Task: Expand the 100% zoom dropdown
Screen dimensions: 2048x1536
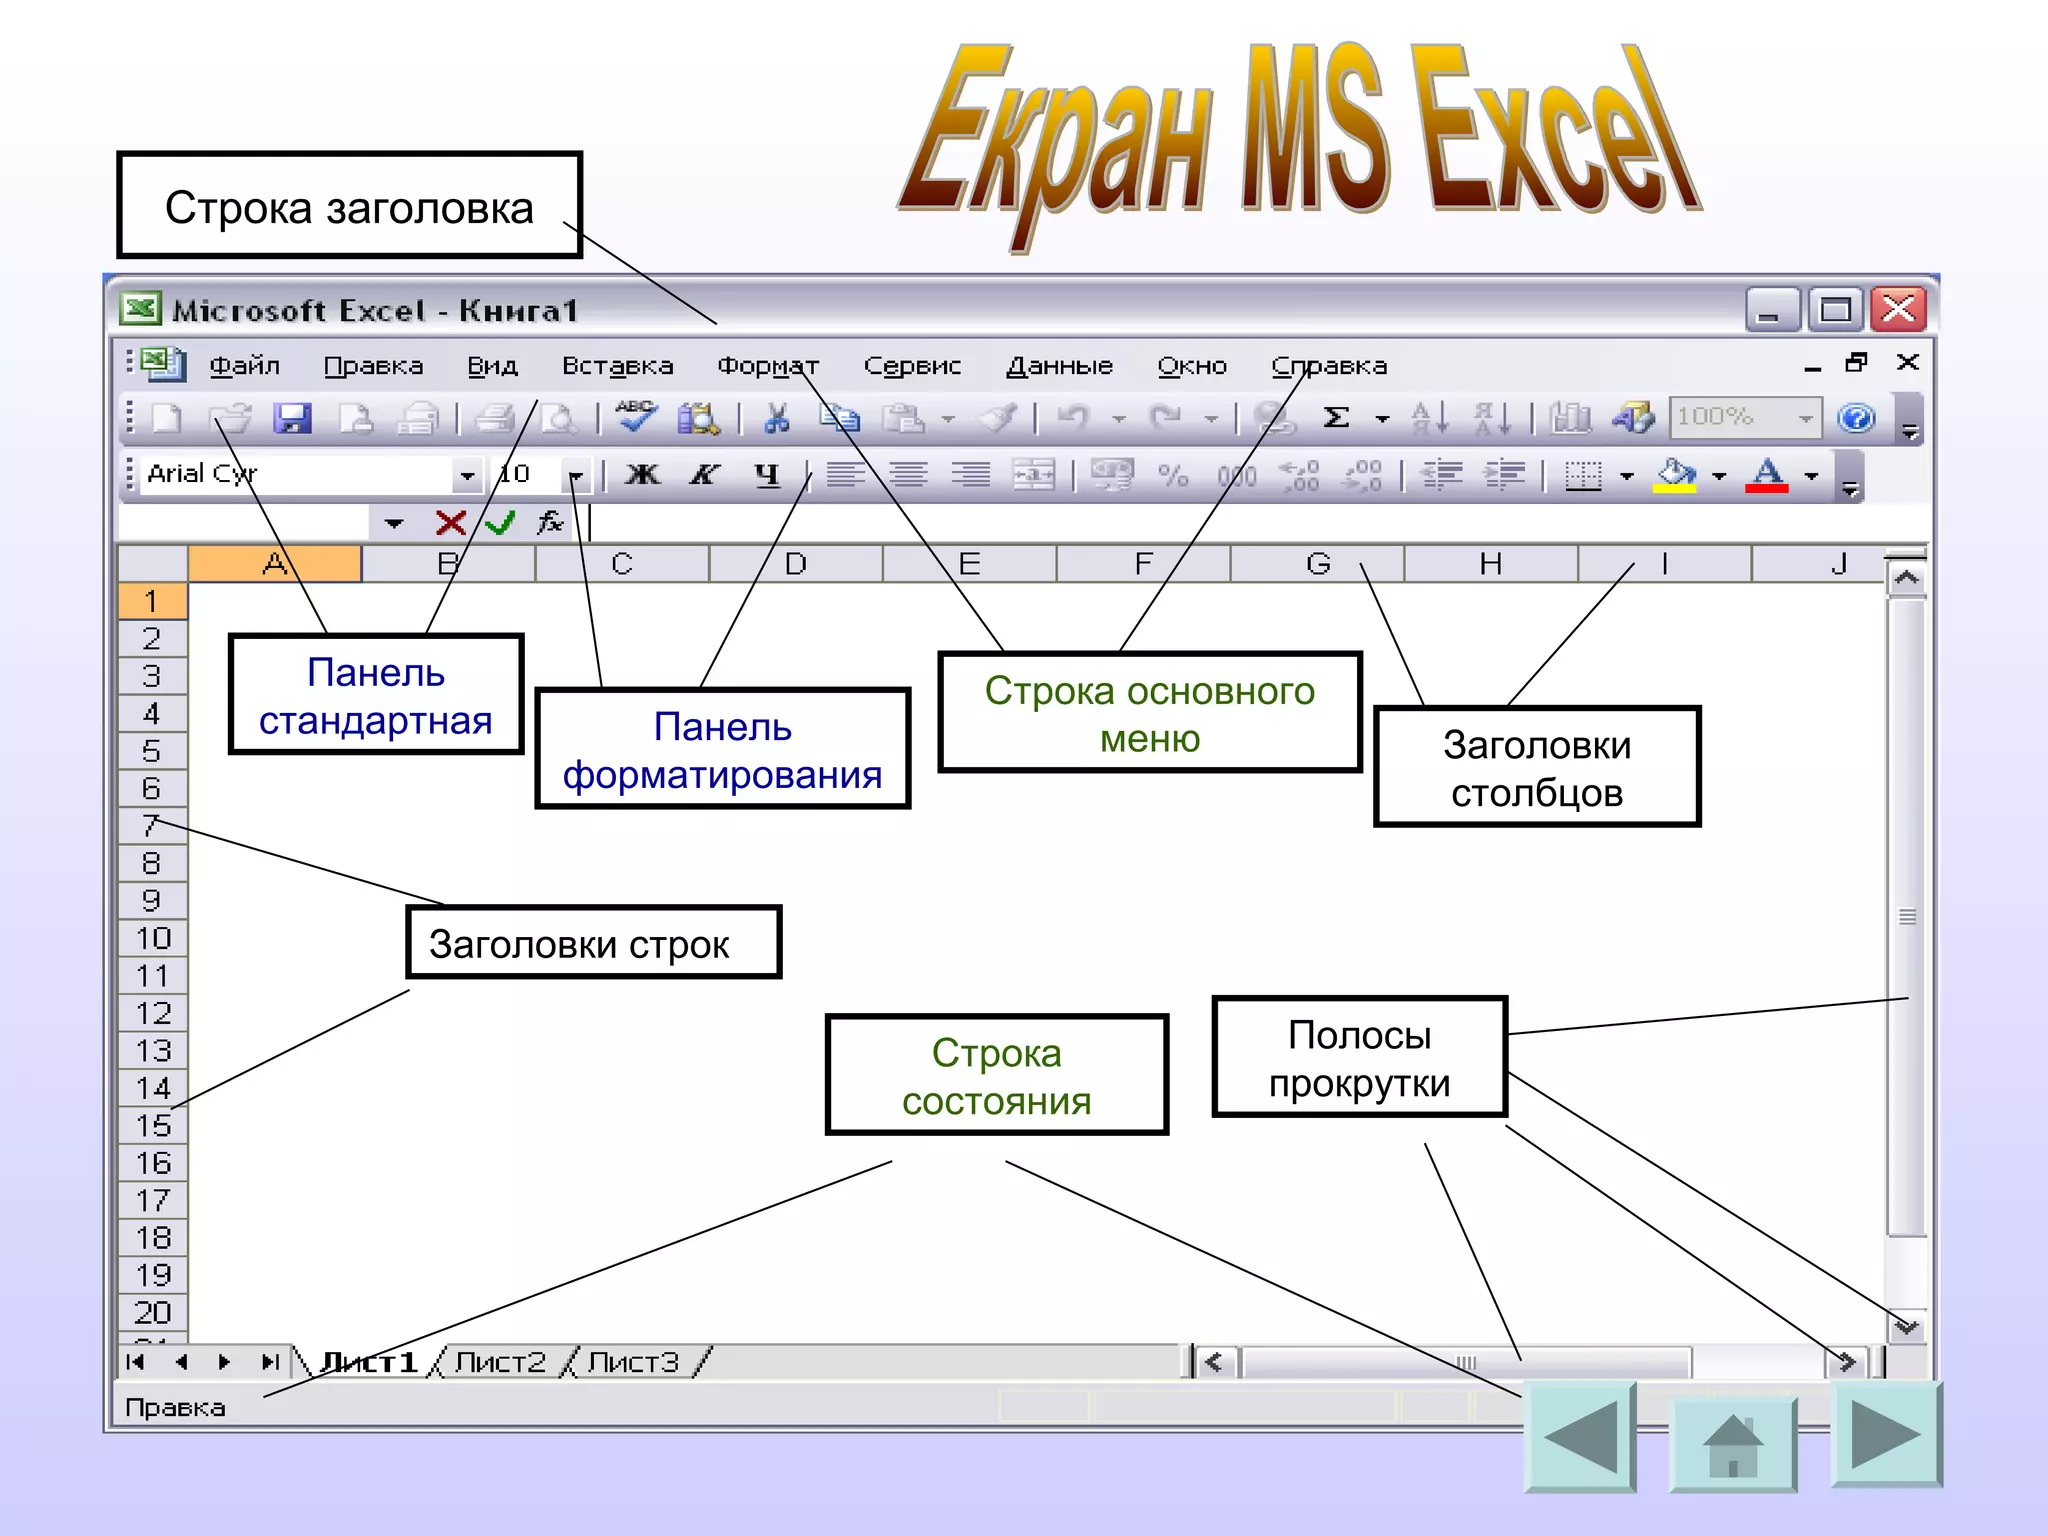Action: tap(1805, 418)
